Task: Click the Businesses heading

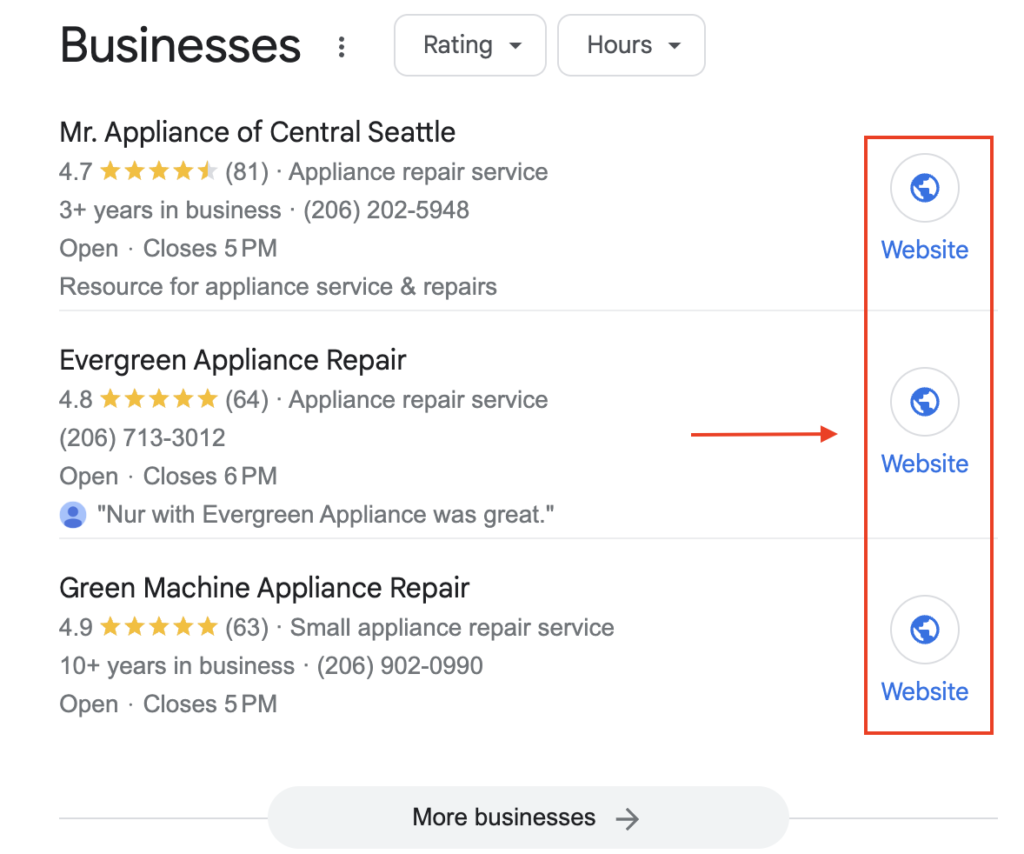Action: (x=180, y=45)
